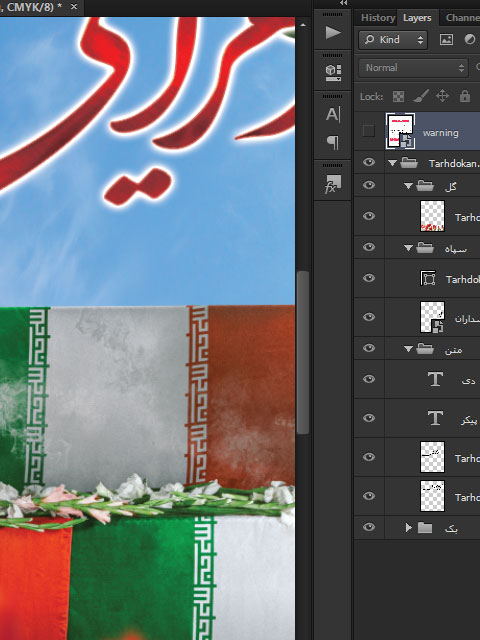The height and width of the screenshot is (640, 480).
Task: Open the Styles fx panel icon
Action: [333, 184]
